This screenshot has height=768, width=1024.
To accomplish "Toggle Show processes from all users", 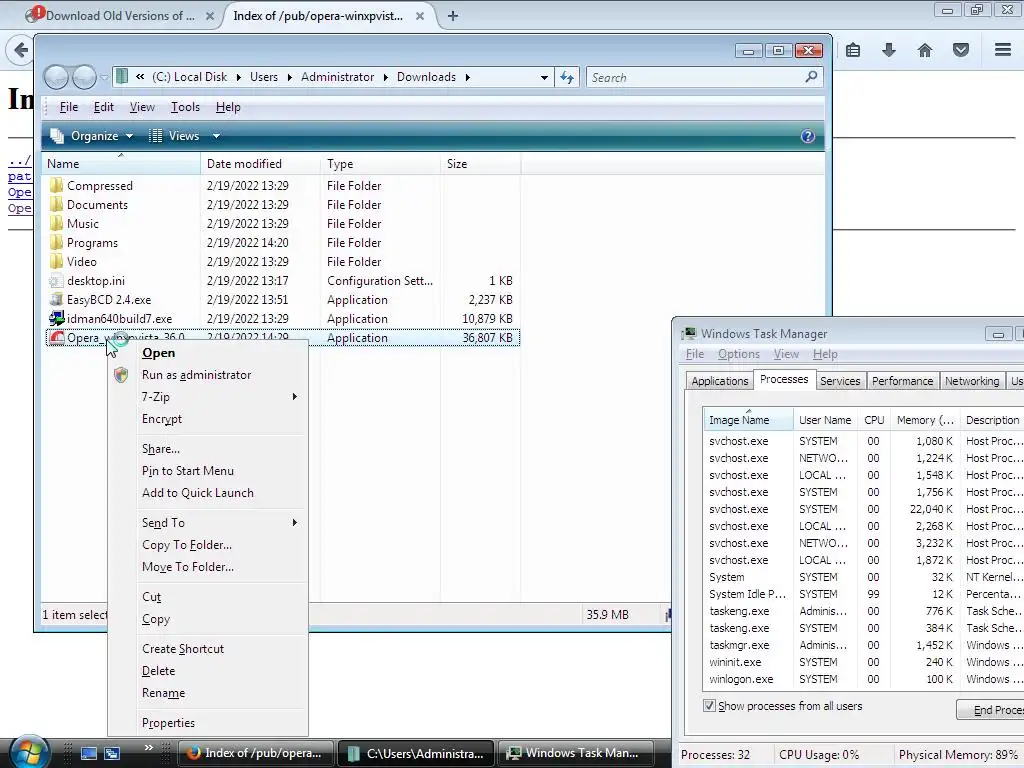I will (709, 705).
